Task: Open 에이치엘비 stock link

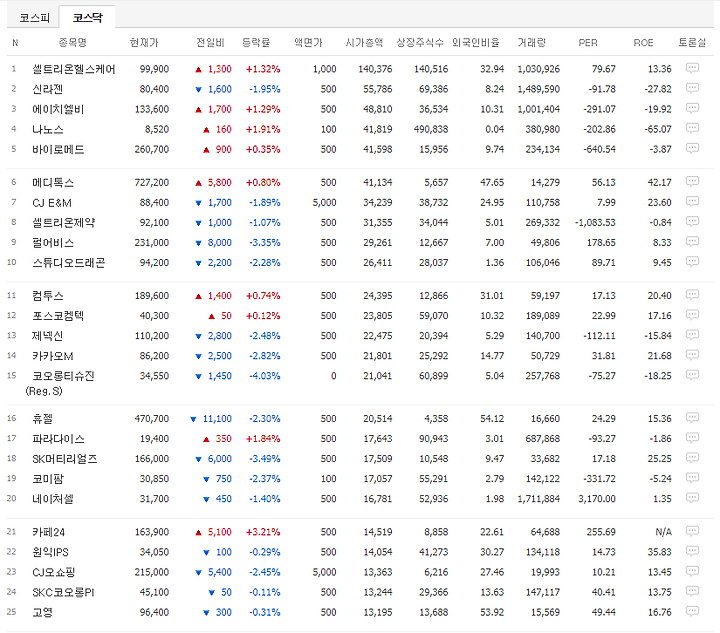Action: pos(58,109)
